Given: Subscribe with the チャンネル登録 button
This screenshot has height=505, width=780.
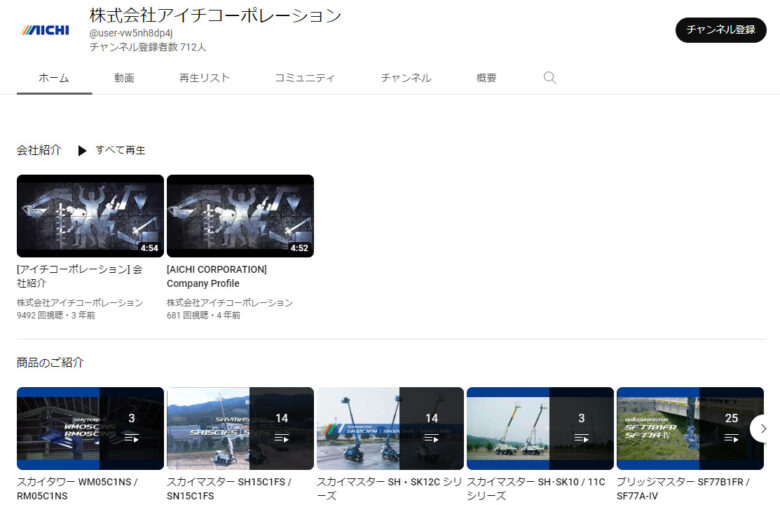Looking at the screenshot, I should [x=721, y=30].
